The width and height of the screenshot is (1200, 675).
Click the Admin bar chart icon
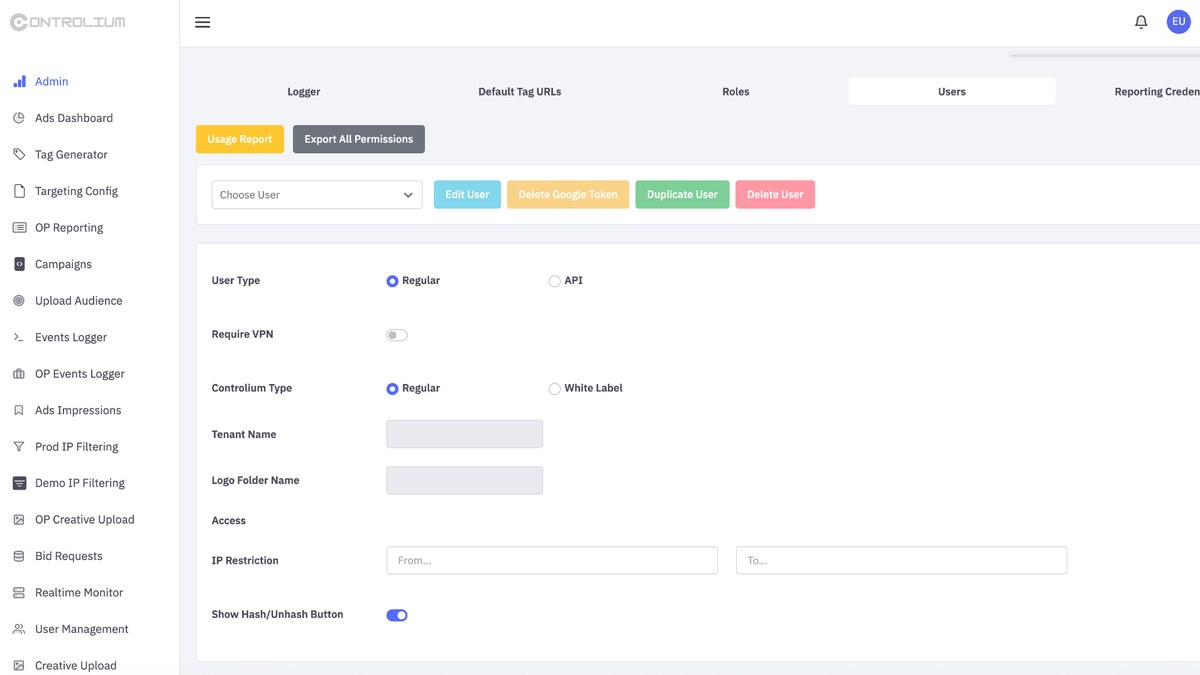pyautogui.click(x=19, y=81)
